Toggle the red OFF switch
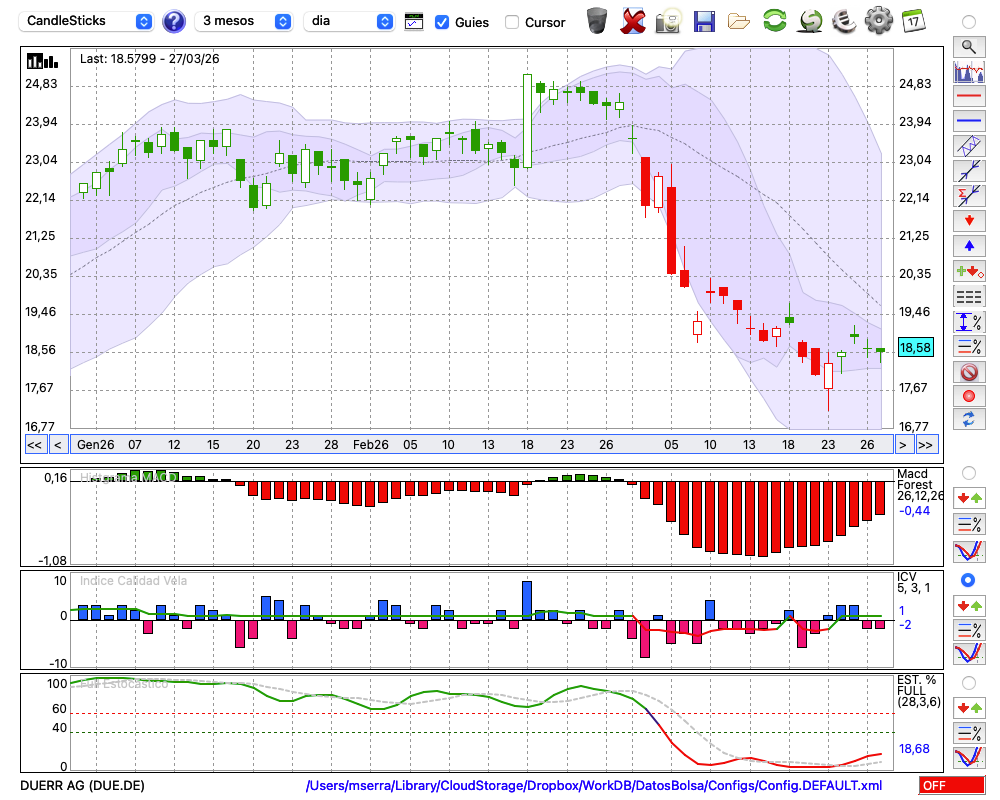The width and height of the screenshot is (1000, 800). (x=952, y=785)
